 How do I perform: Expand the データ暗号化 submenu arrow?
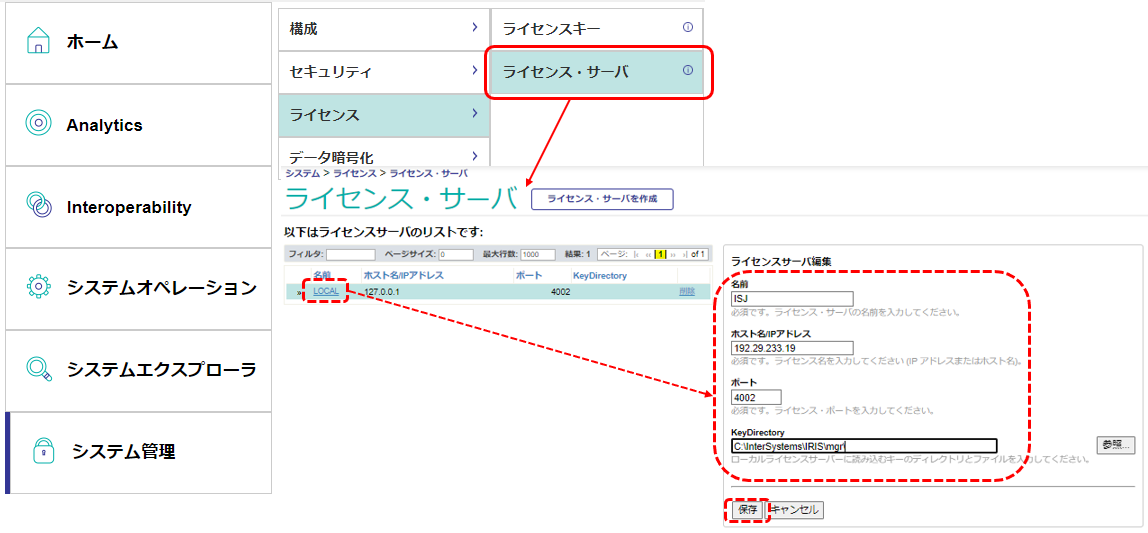(474, 156)
